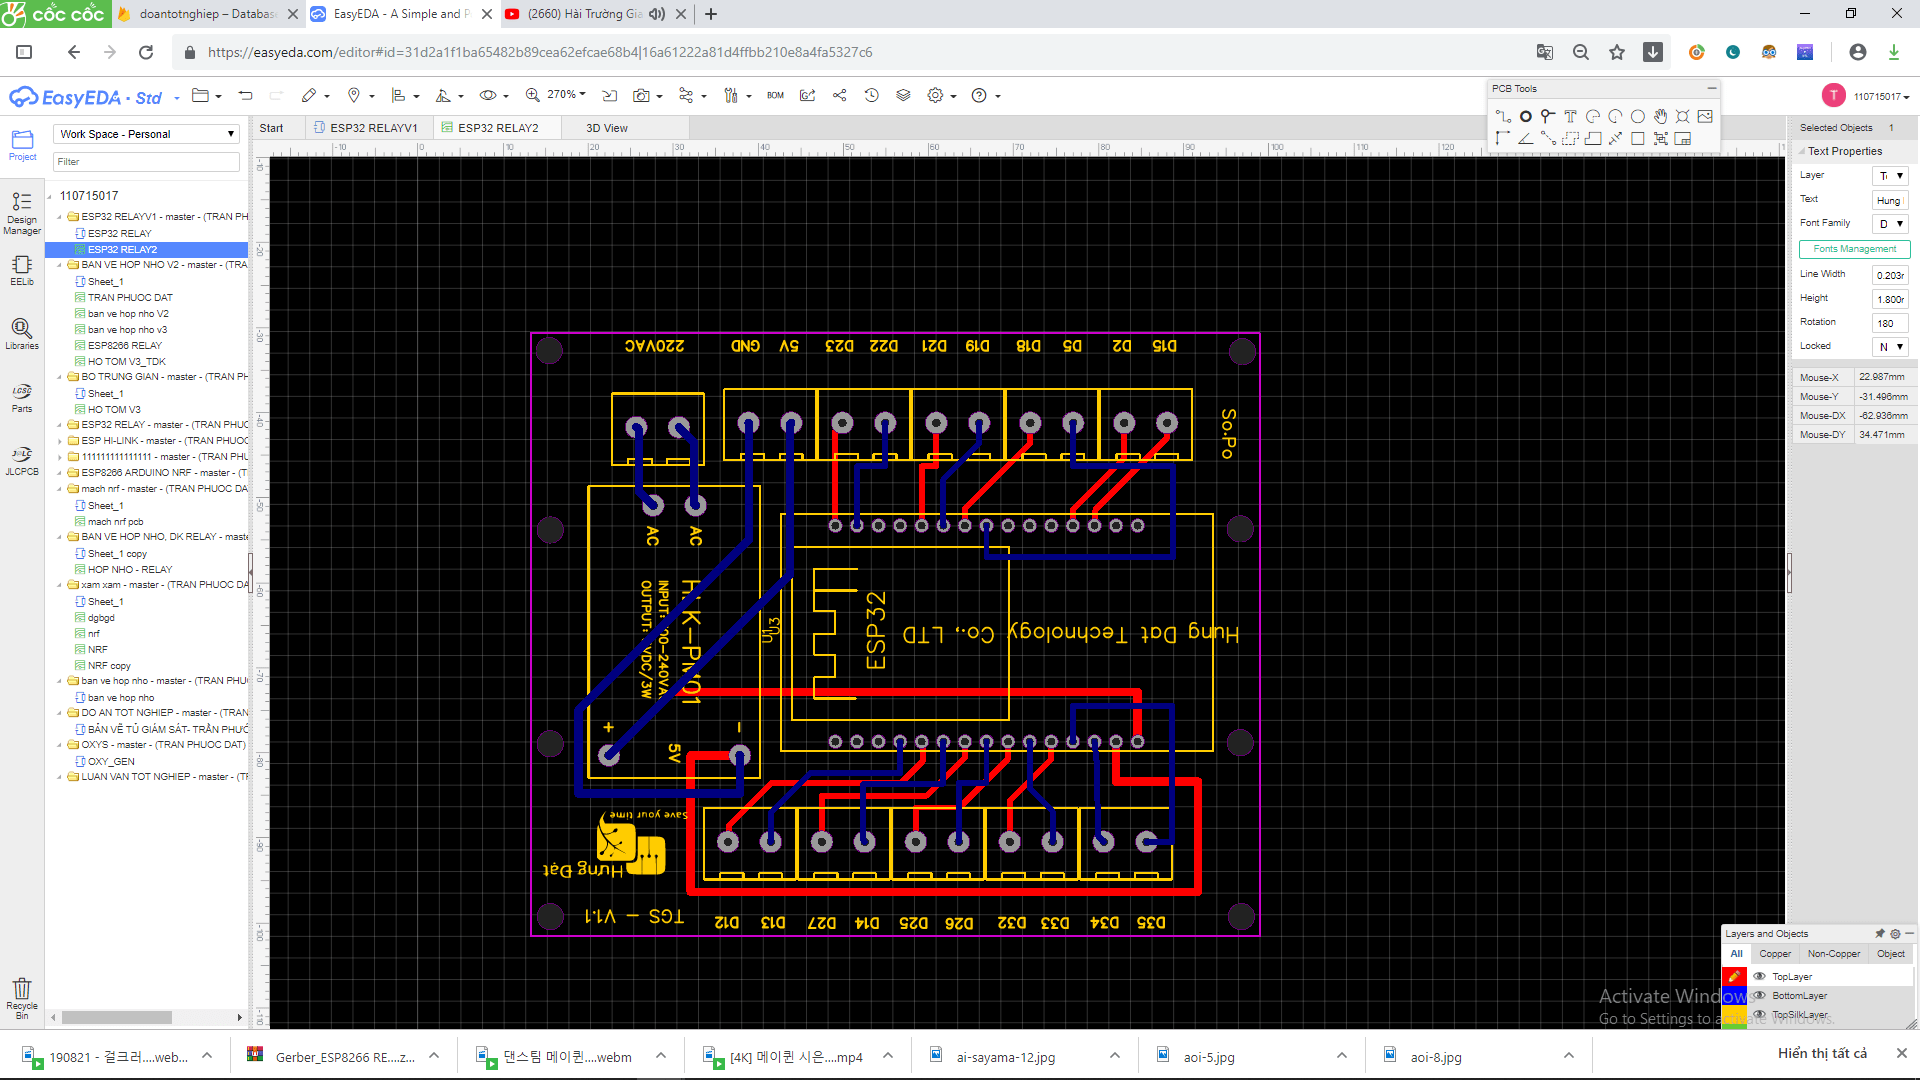Click the Line Width value field

tap(1890, 275)
